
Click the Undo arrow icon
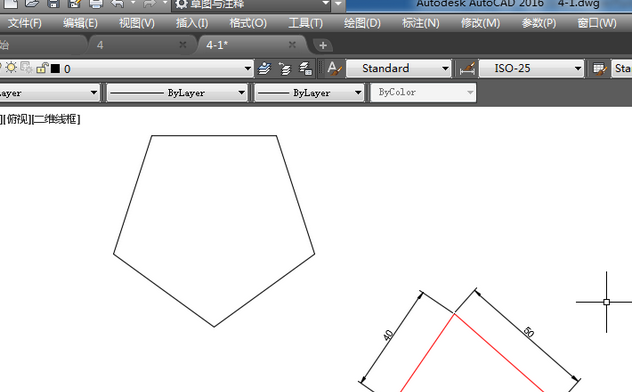pyautogui.click(x=118, y=3)
